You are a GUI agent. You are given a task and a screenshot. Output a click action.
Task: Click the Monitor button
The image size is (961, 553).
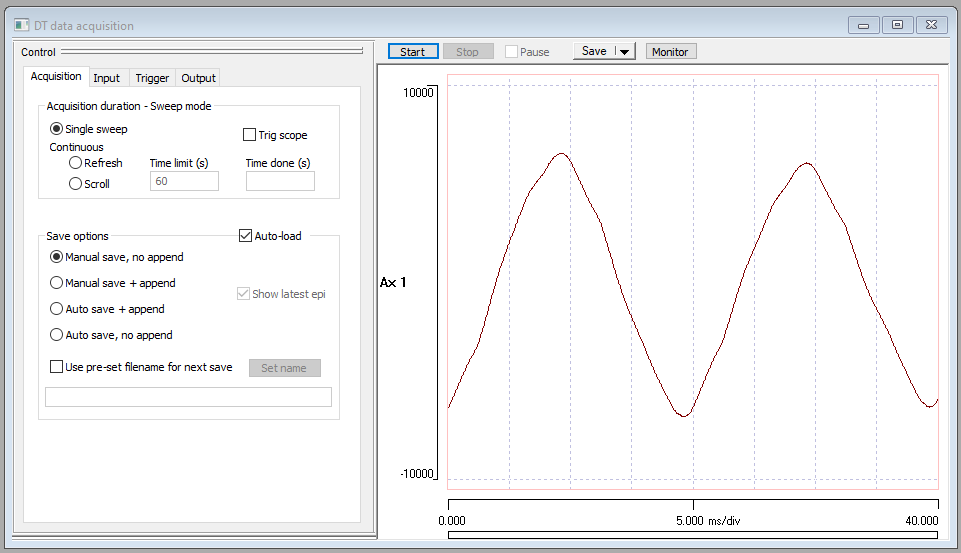pos(670,52)
